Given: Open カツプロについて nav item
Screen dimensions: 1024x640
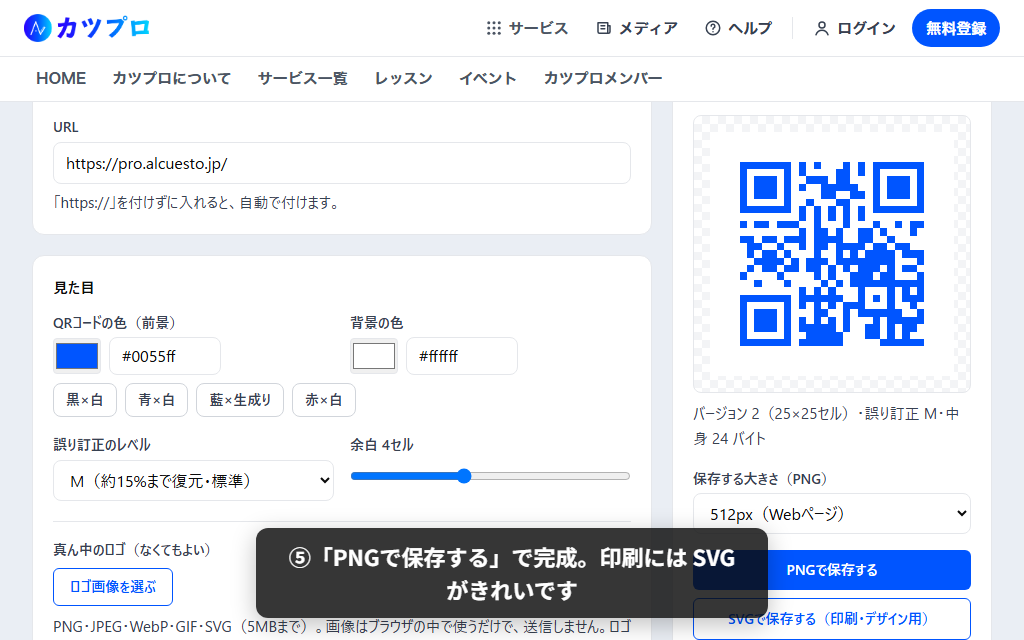Looking at the screenshot, I should click(x=172, y=78).
